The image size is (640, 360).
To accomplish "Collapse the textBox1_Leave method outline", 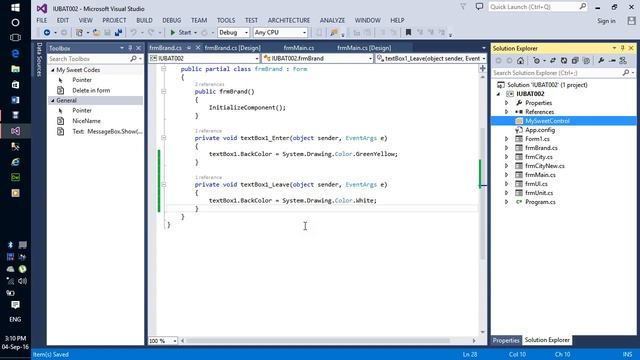I will point(164,184).
